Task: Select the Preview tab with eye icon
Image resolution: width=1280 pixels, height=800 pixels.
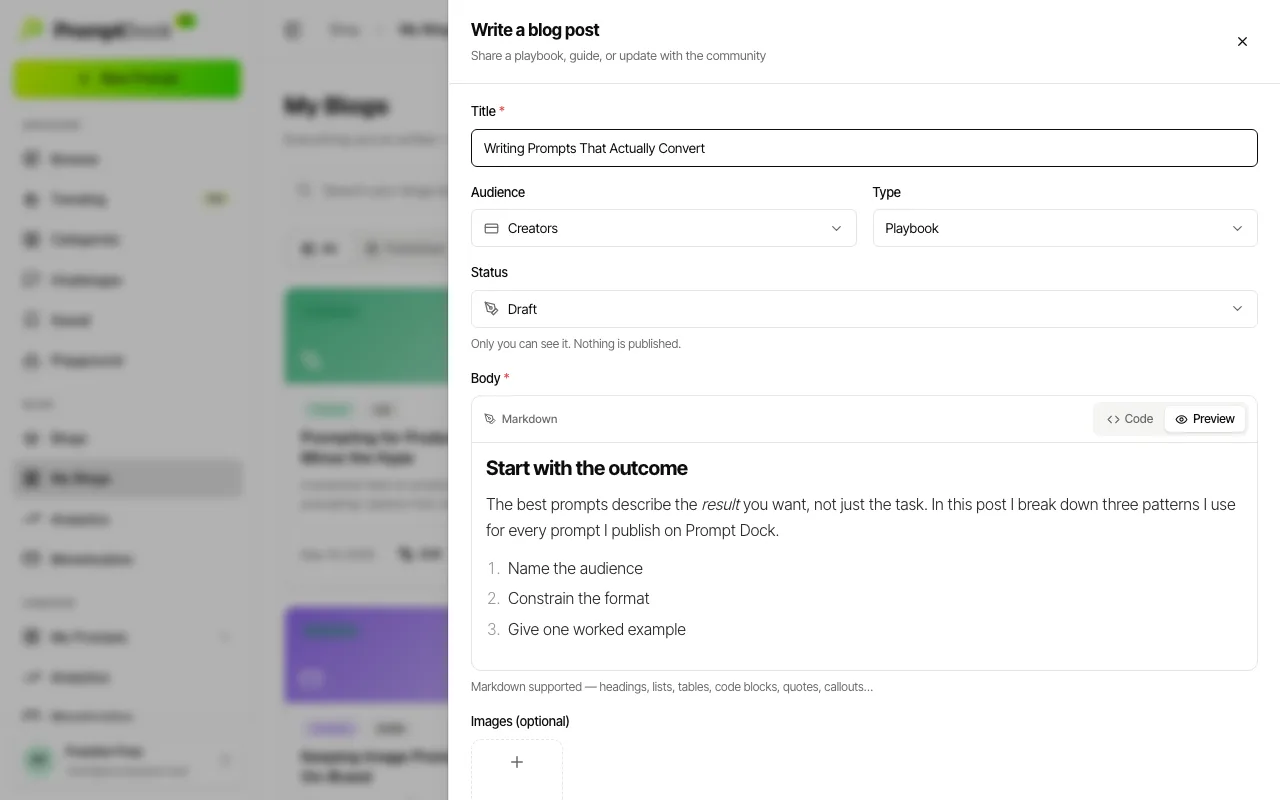Action: point(1205,419)
